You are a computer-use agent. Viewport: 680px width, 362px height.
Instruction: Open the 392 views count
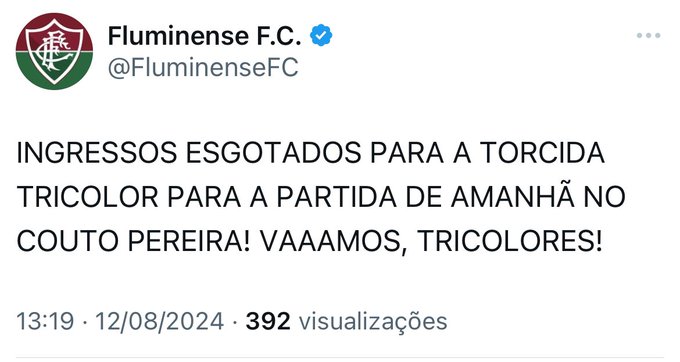pos(268,322)
